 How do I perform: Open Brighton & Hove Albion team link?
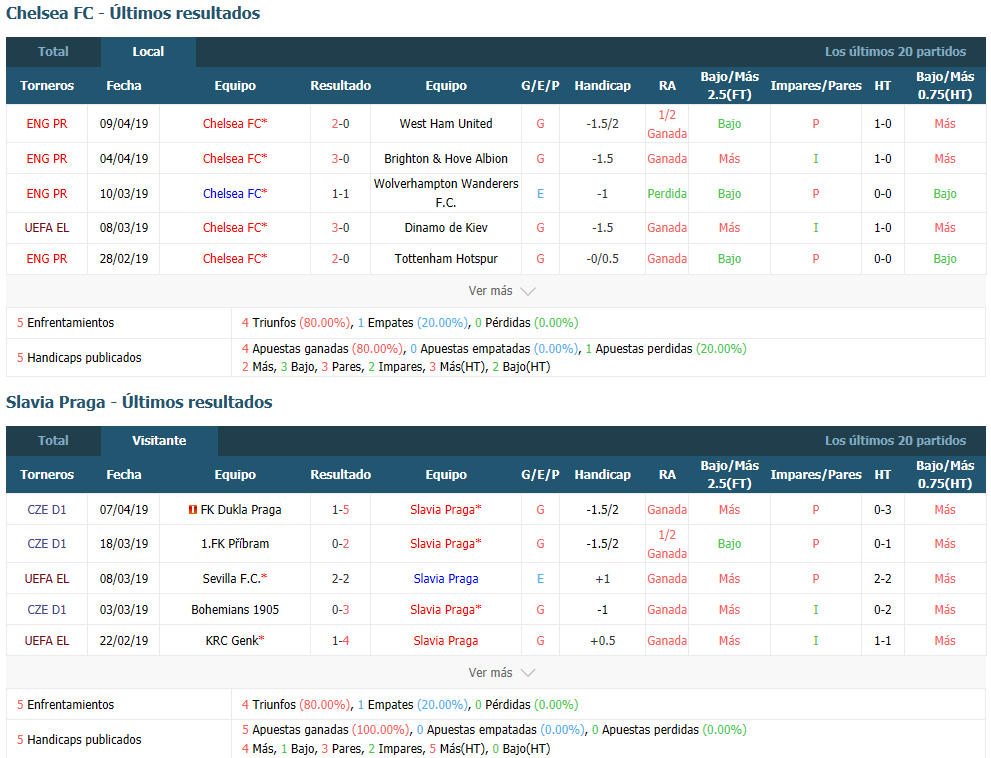[446, 159]
